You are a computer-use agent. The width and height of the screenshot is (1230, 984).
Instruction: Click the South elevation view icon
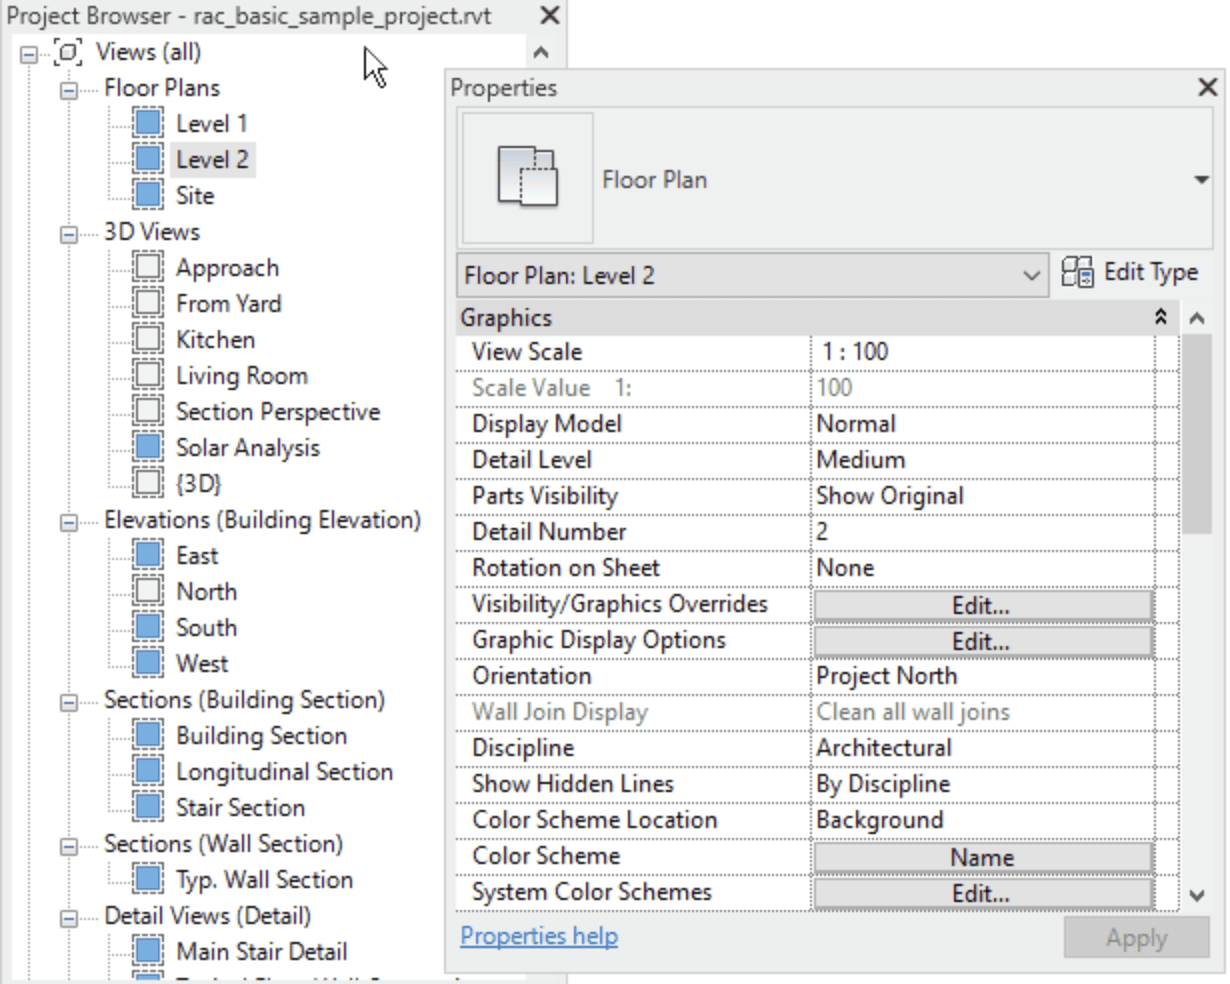[148, 628]
